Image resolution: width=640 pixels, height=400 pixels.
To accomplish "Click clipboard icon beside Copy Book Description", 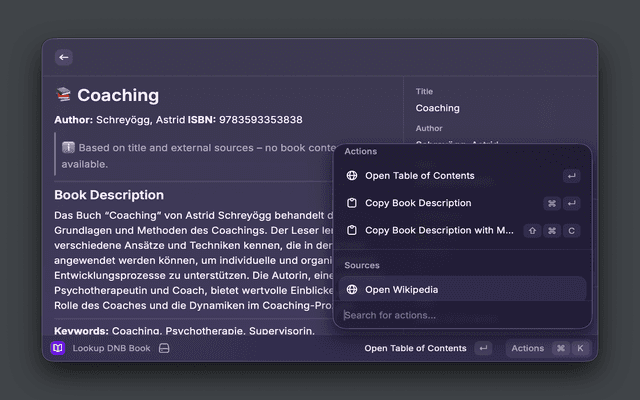I will [x=352, y=203].
